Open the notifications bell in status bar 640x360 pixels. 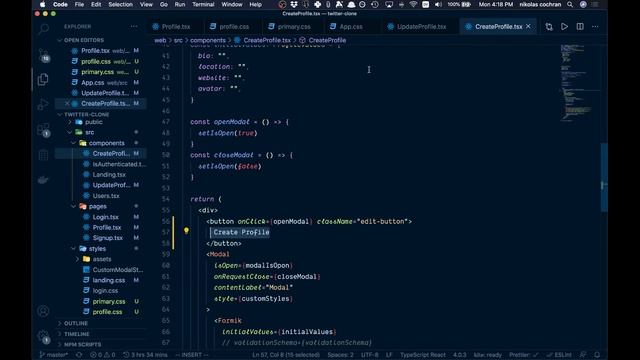tap(597, 355)
